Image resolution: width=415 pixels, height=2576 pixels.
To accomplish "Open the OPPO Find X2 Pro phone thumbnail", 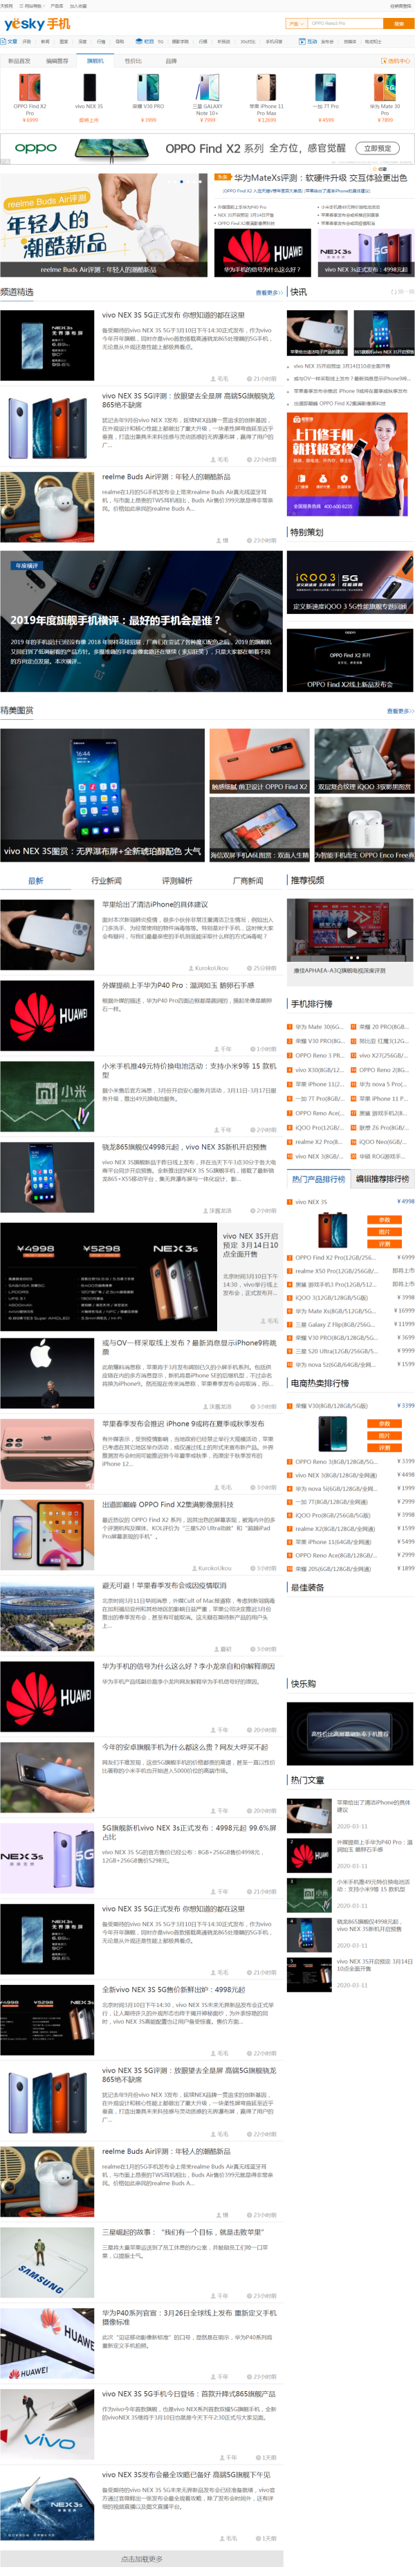I will 30,87.
